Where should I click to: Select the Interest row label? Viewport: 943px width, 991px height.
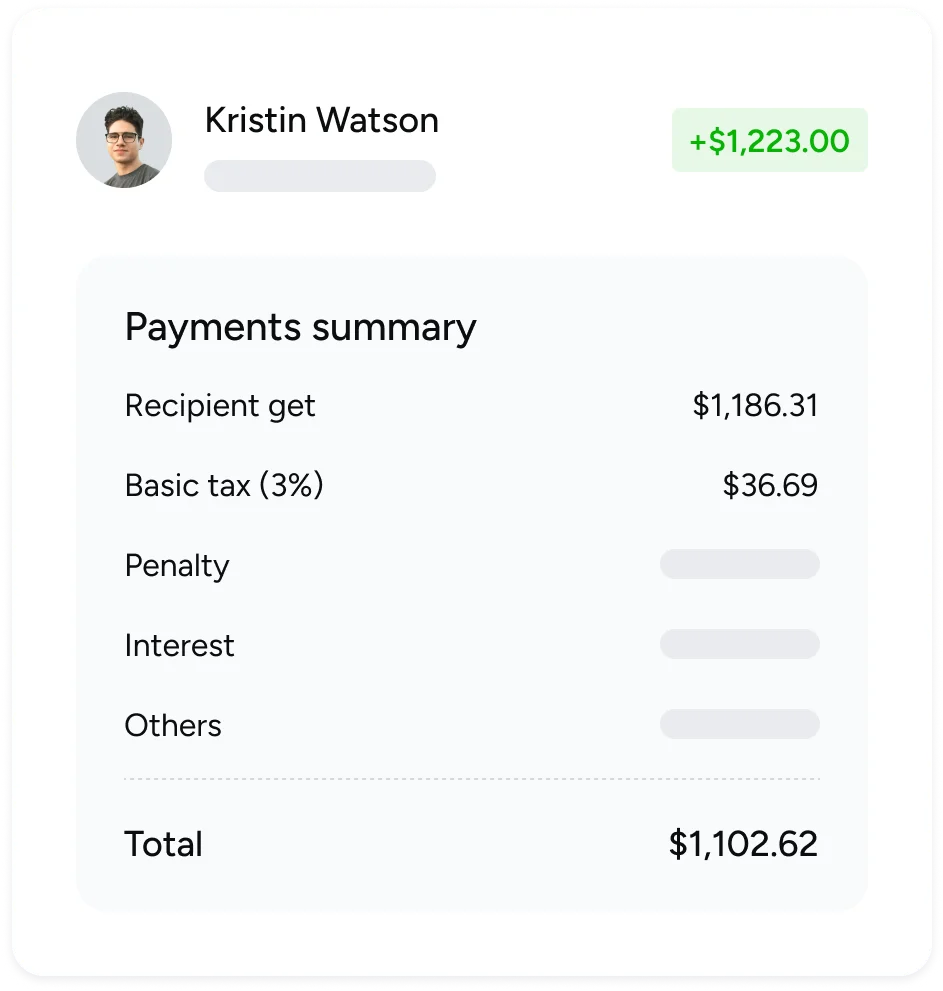pos(179,646)
